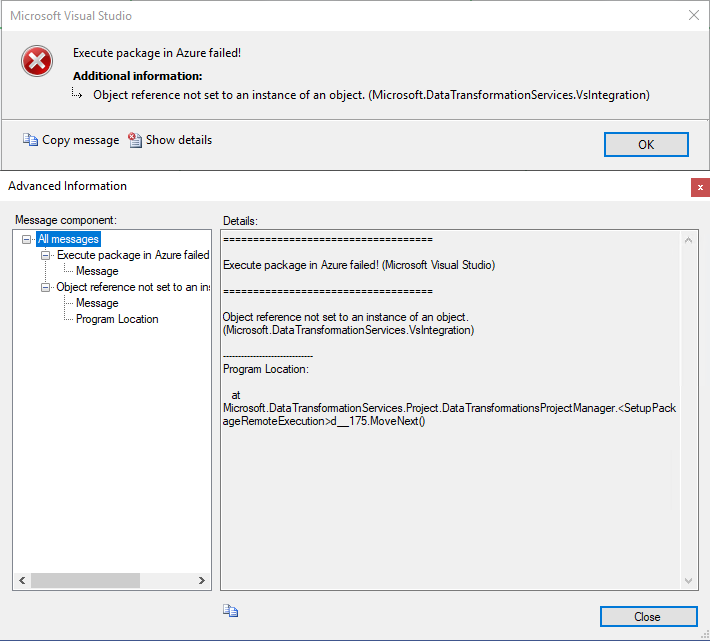Close the Microsoft Visual Studio error dialog
710x641 pixels.
[x=694, y=15]
